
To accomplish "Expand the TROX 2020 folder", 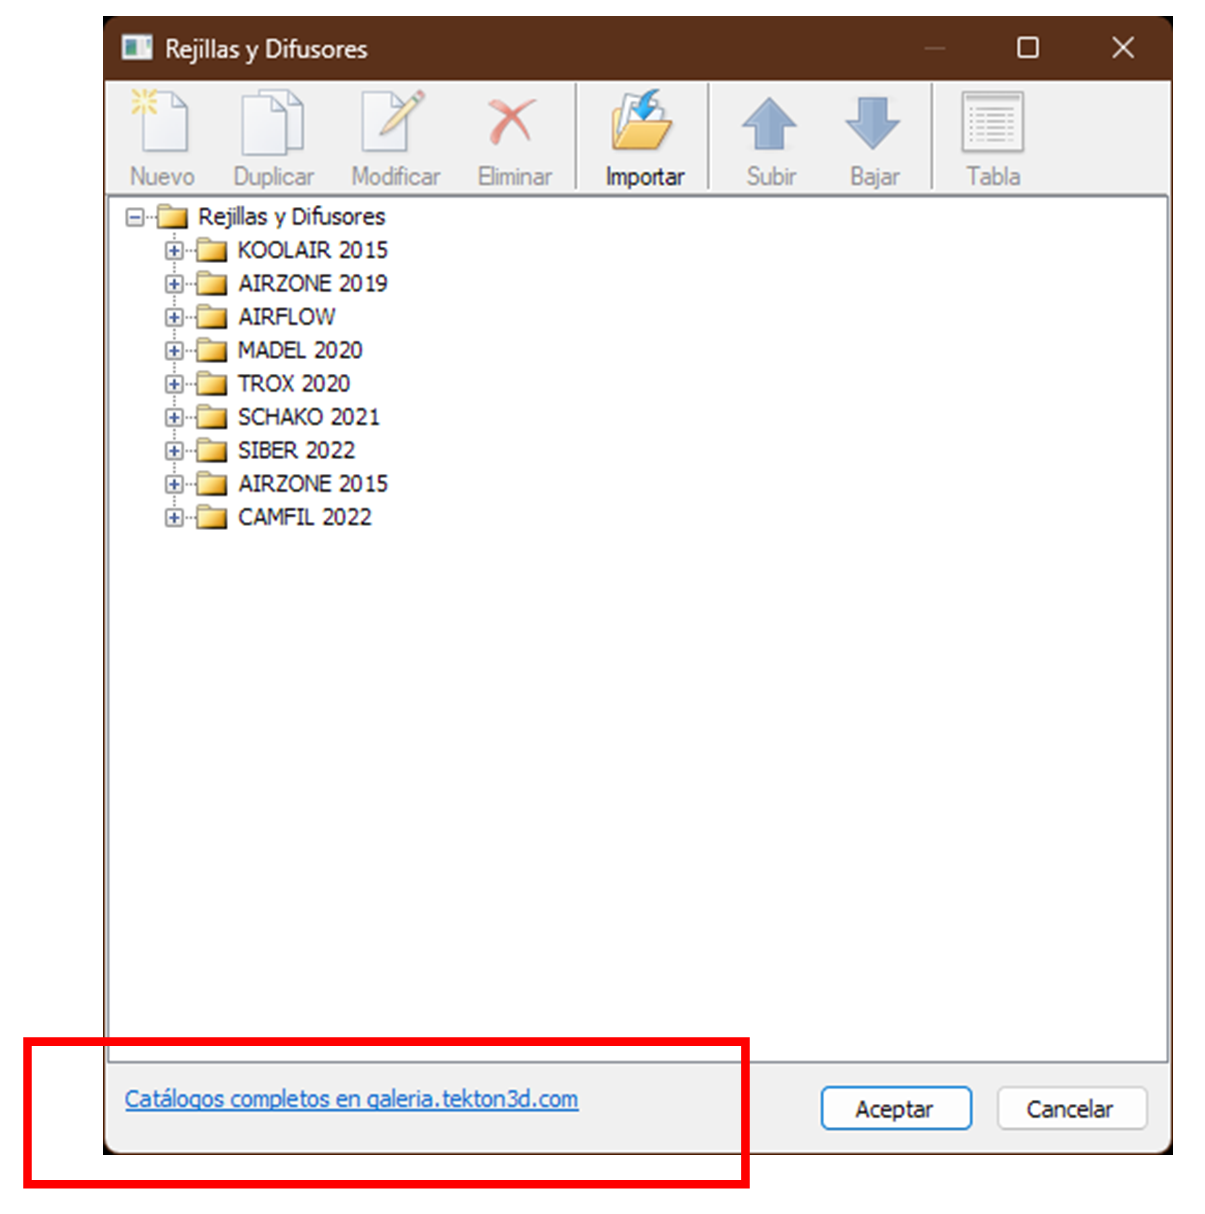I will (x=174, y=384).
